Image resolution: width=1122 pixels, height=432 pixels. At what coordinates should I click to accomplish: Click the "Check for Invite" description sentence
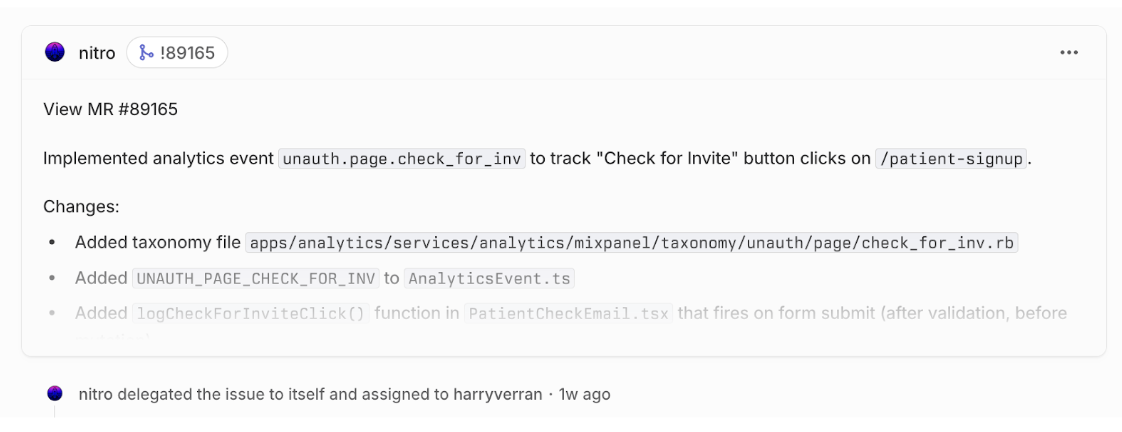(x=700, y=159)
